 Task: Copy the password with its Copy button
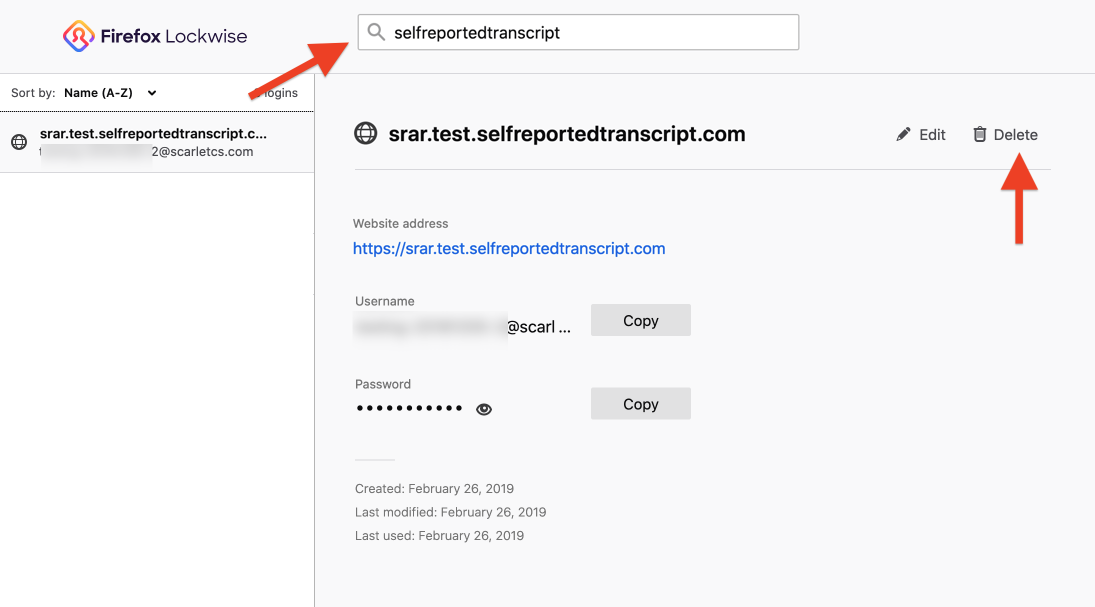click(x=640, y=404)
